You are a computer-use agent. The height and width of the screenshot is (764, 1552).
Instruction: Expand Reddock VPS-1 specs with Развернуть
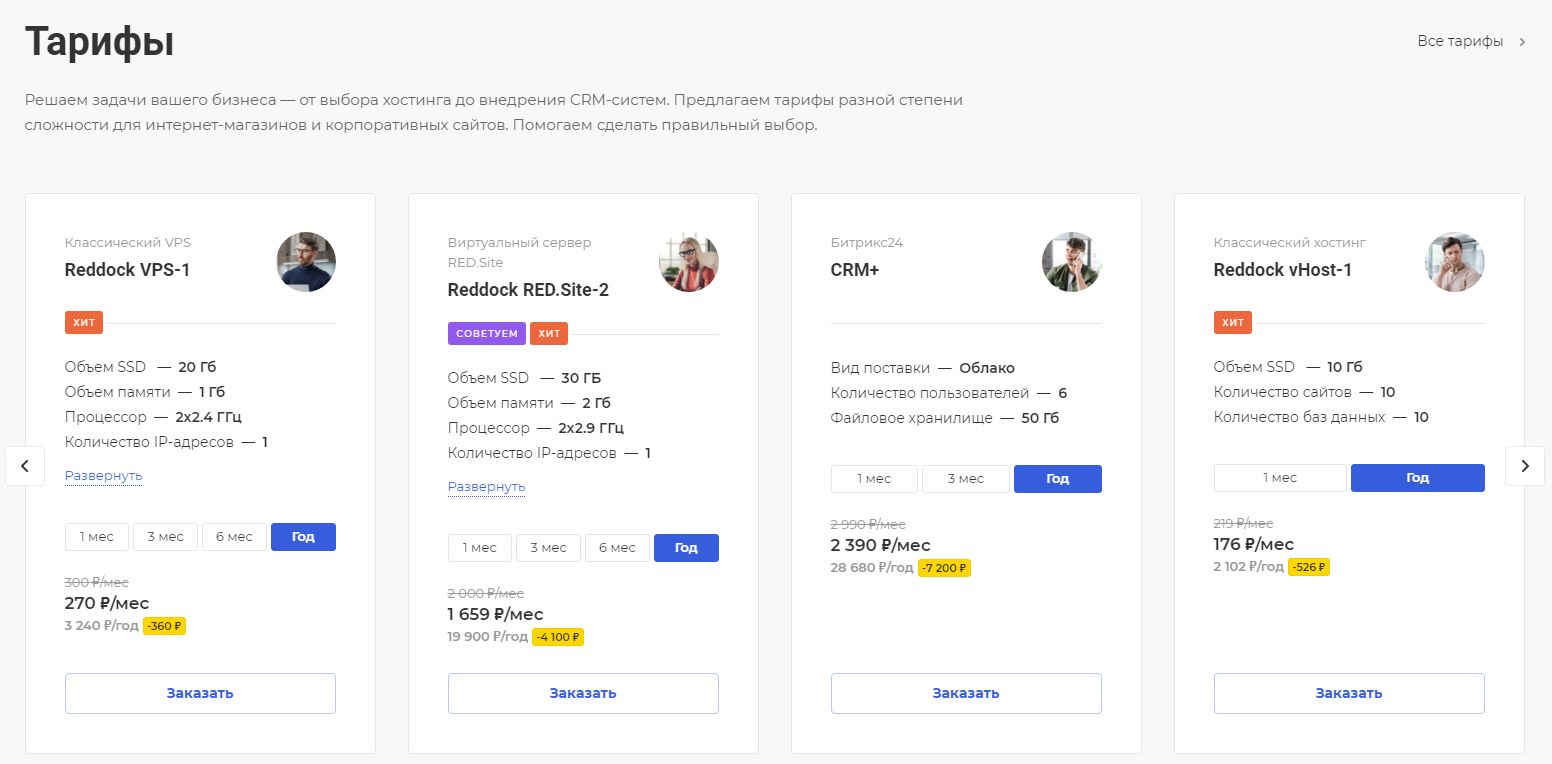[x=103, y=476]
